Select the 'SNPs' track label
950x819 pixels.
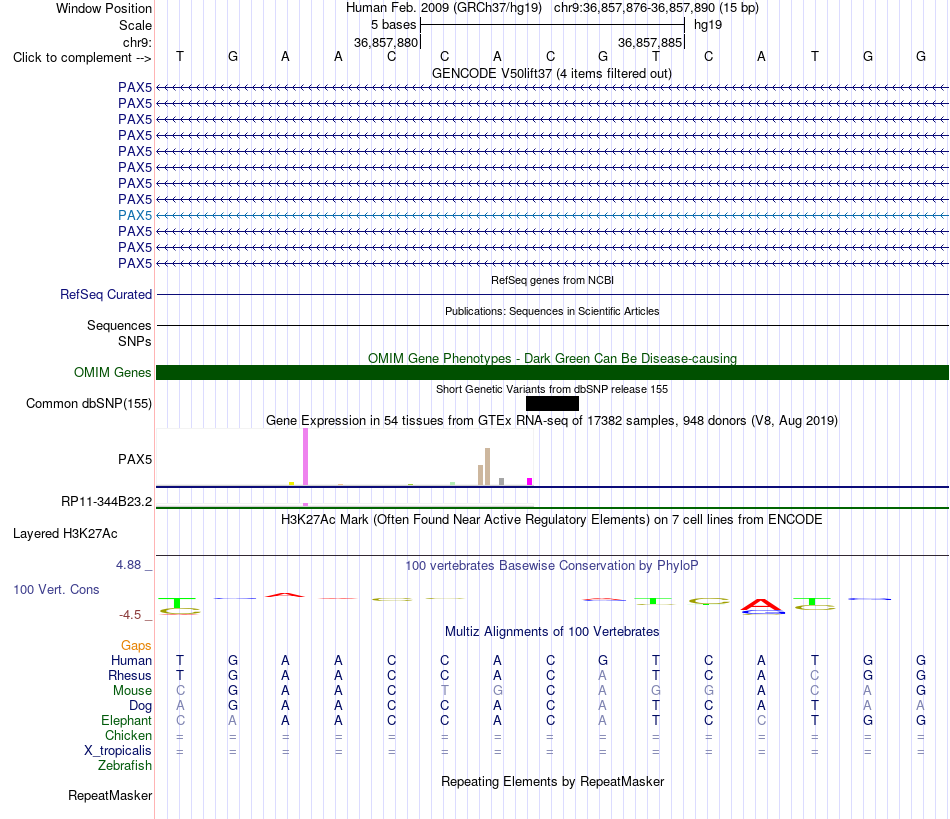(x=135, y=342)
